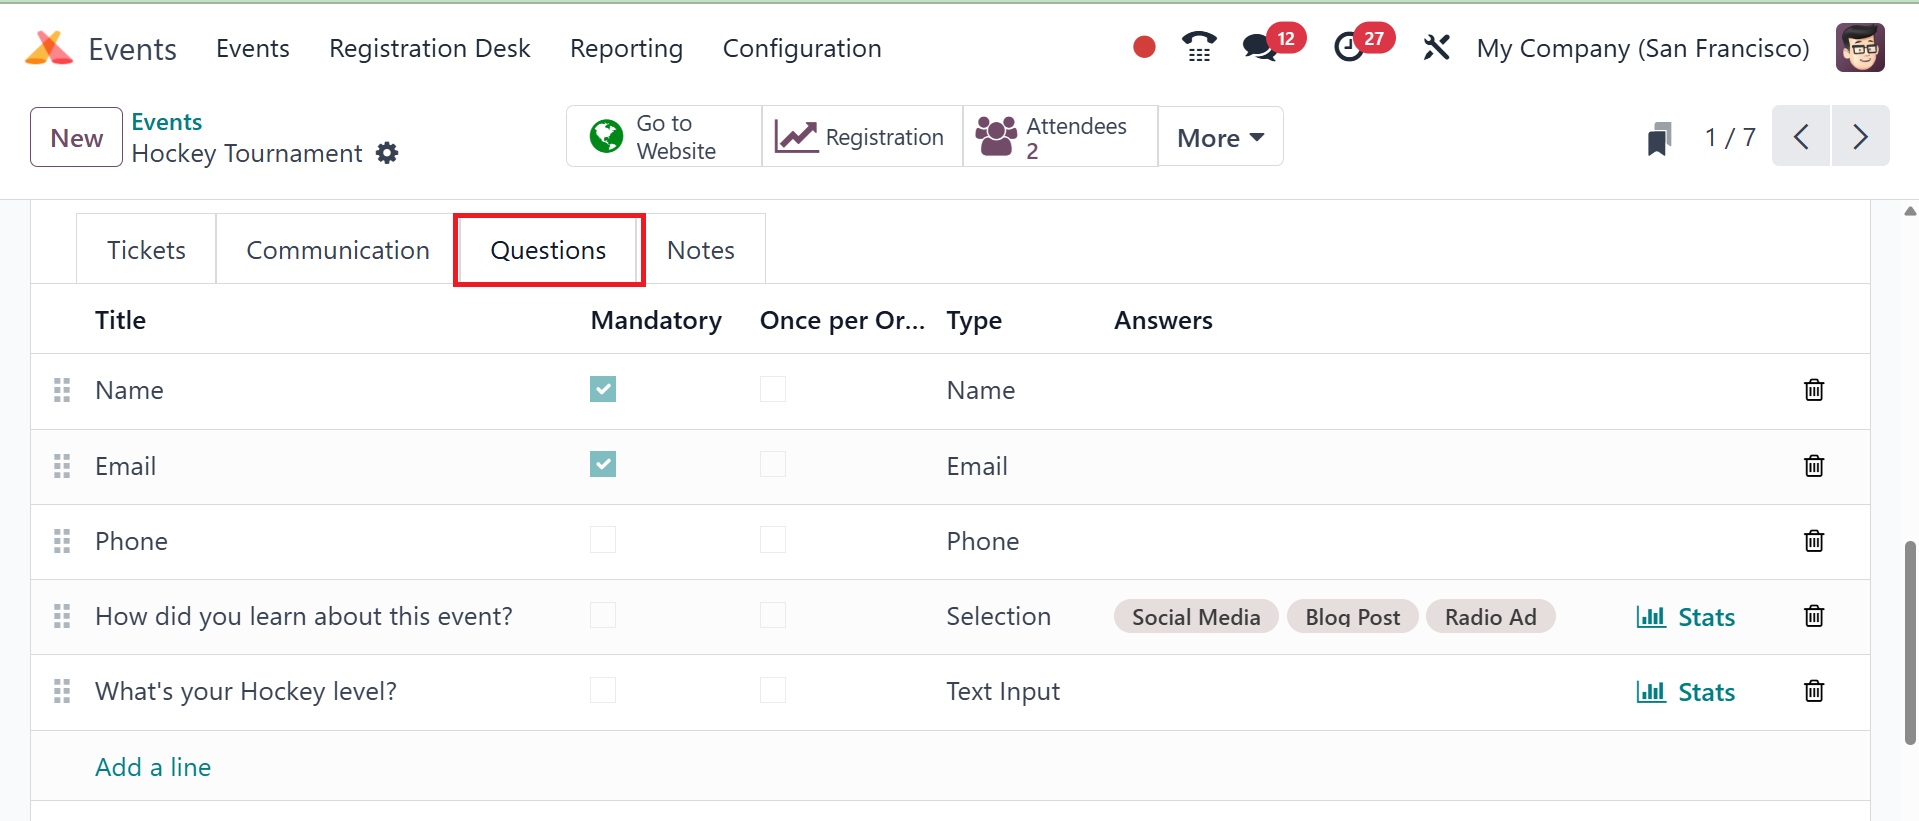The width and height of the screenshot is (1919, 821).
Task: Click the Add a line link
Action: pos(153,767)
